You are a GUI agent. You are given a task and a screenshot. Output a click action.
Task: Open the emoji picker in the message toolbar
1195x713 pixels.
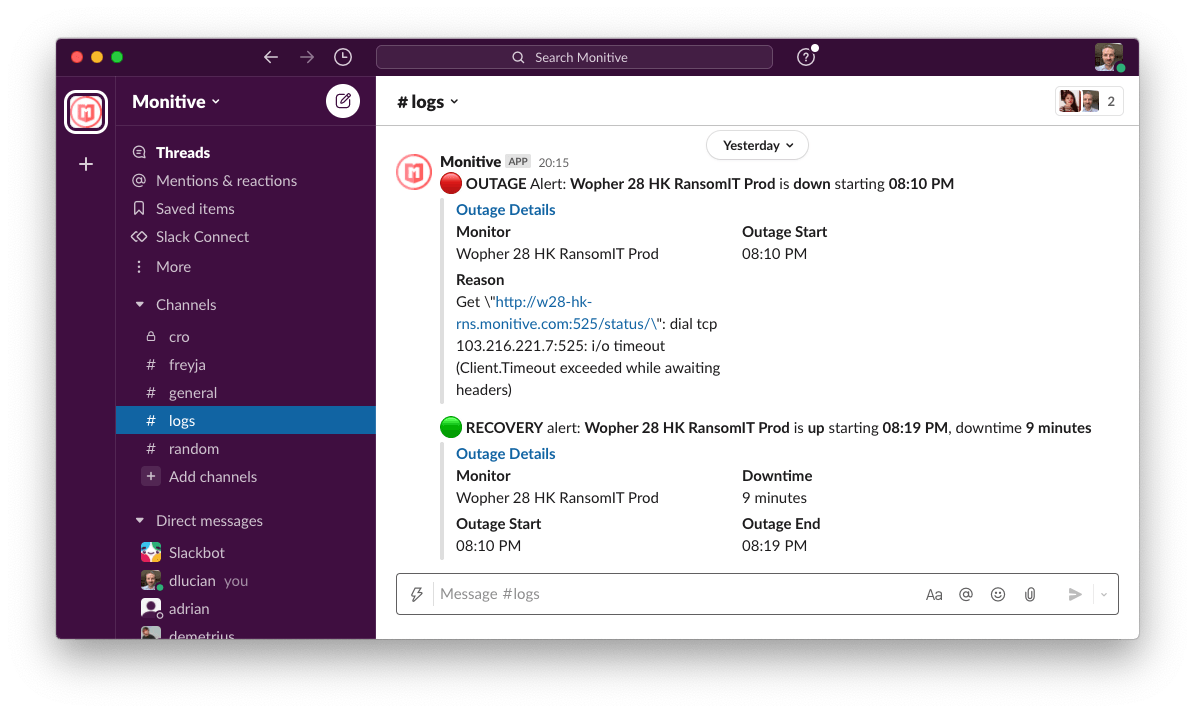tap(998, 593)
